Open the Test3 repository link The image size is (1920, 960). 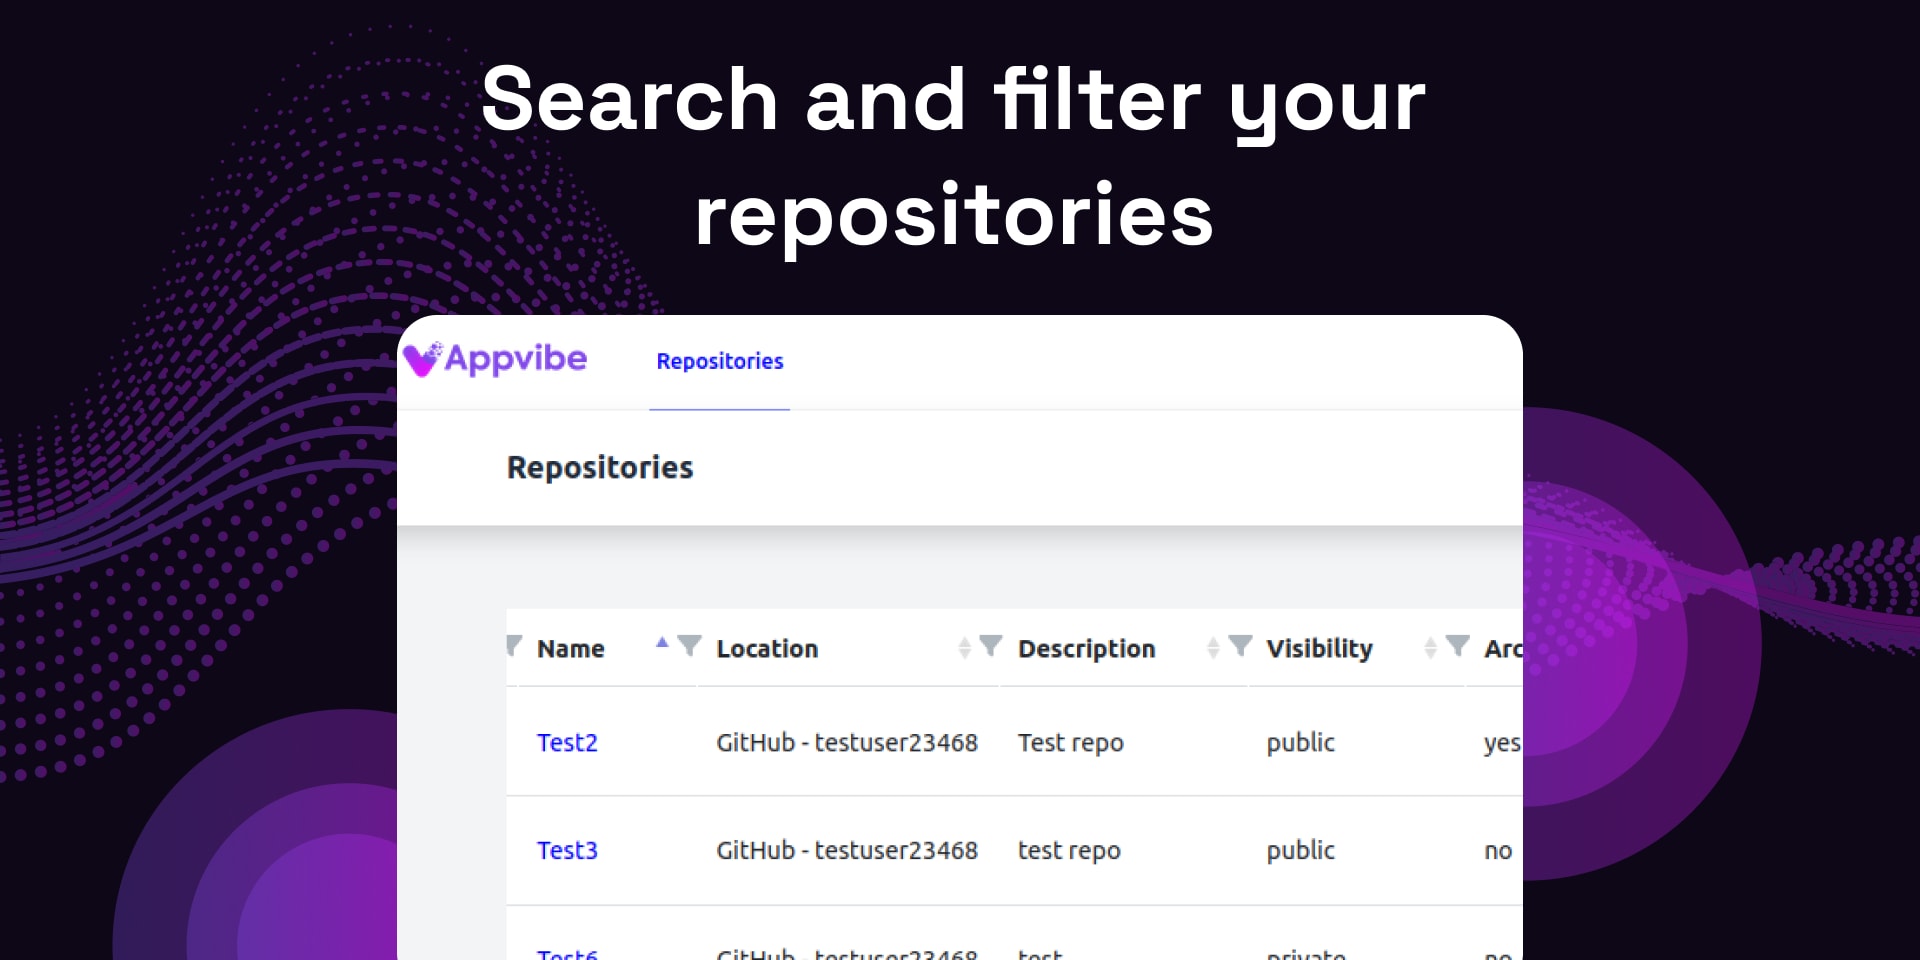click(567, 851)
